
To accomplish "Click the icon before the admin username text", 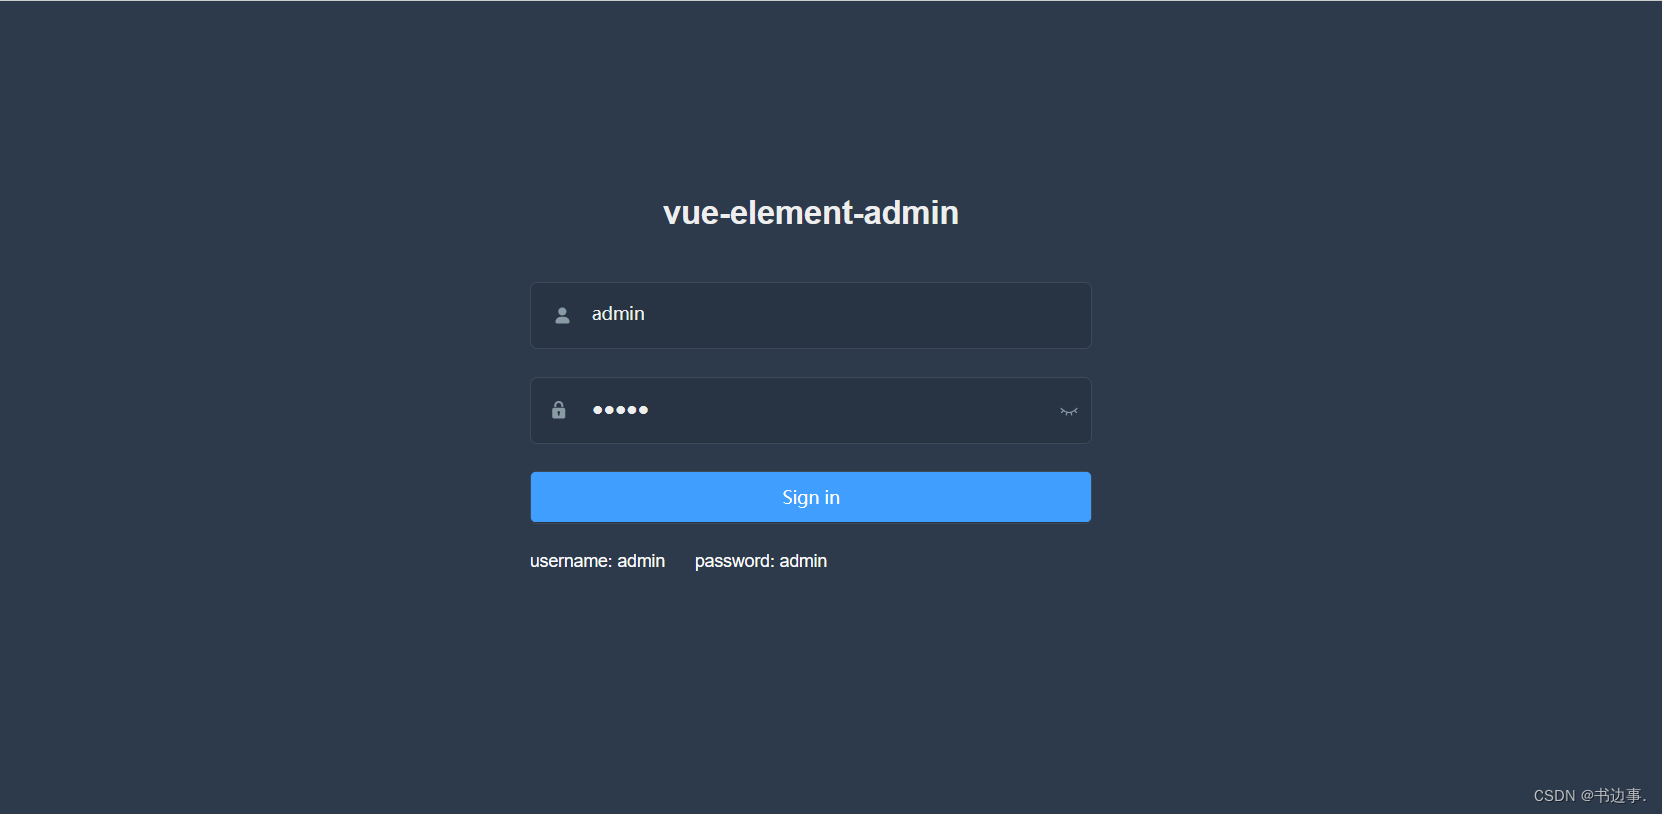I will [x=562, y=315].
